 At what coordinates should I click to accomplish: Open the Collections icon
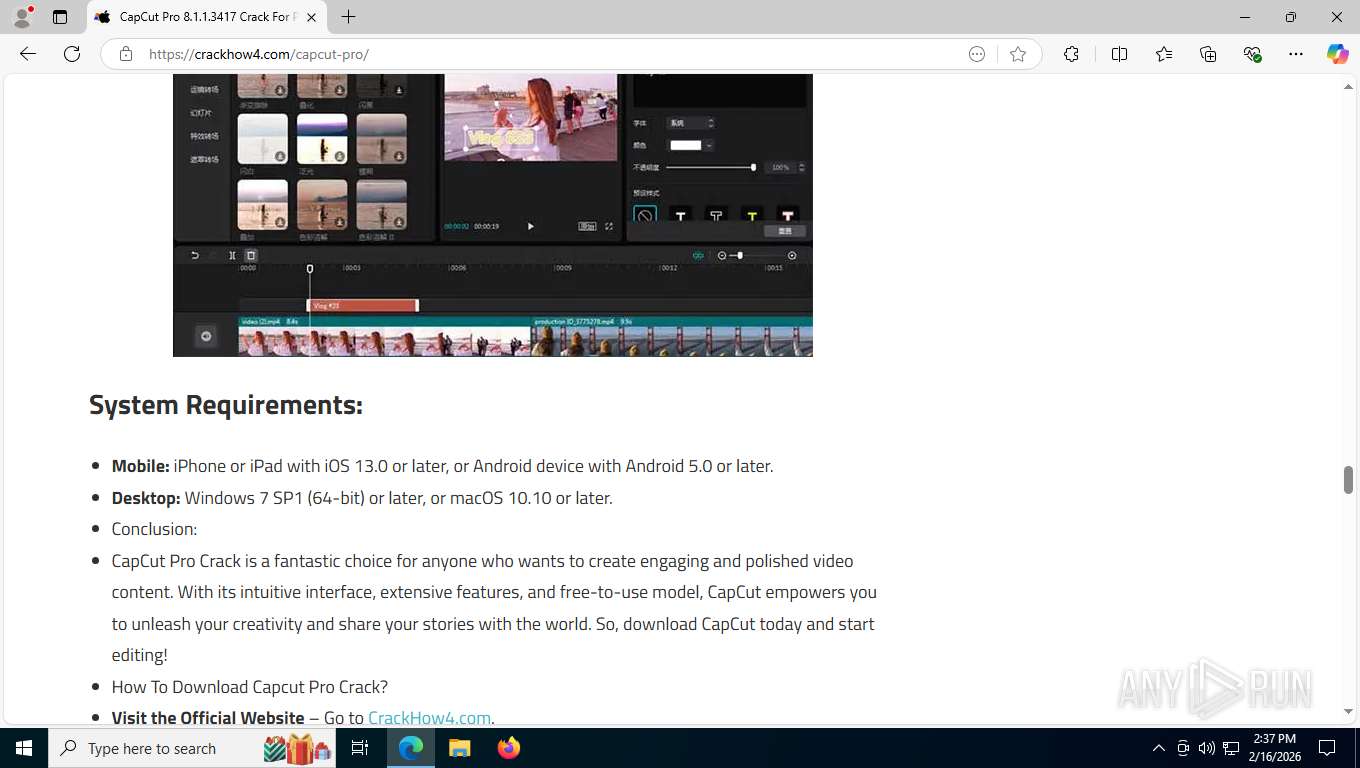1208,54
